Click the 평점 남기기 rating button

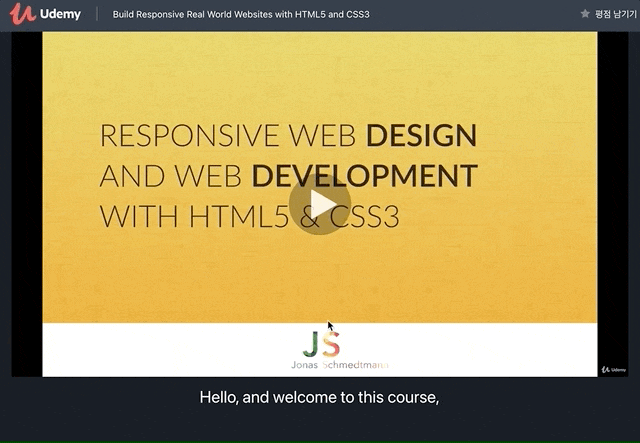point(609,14)
